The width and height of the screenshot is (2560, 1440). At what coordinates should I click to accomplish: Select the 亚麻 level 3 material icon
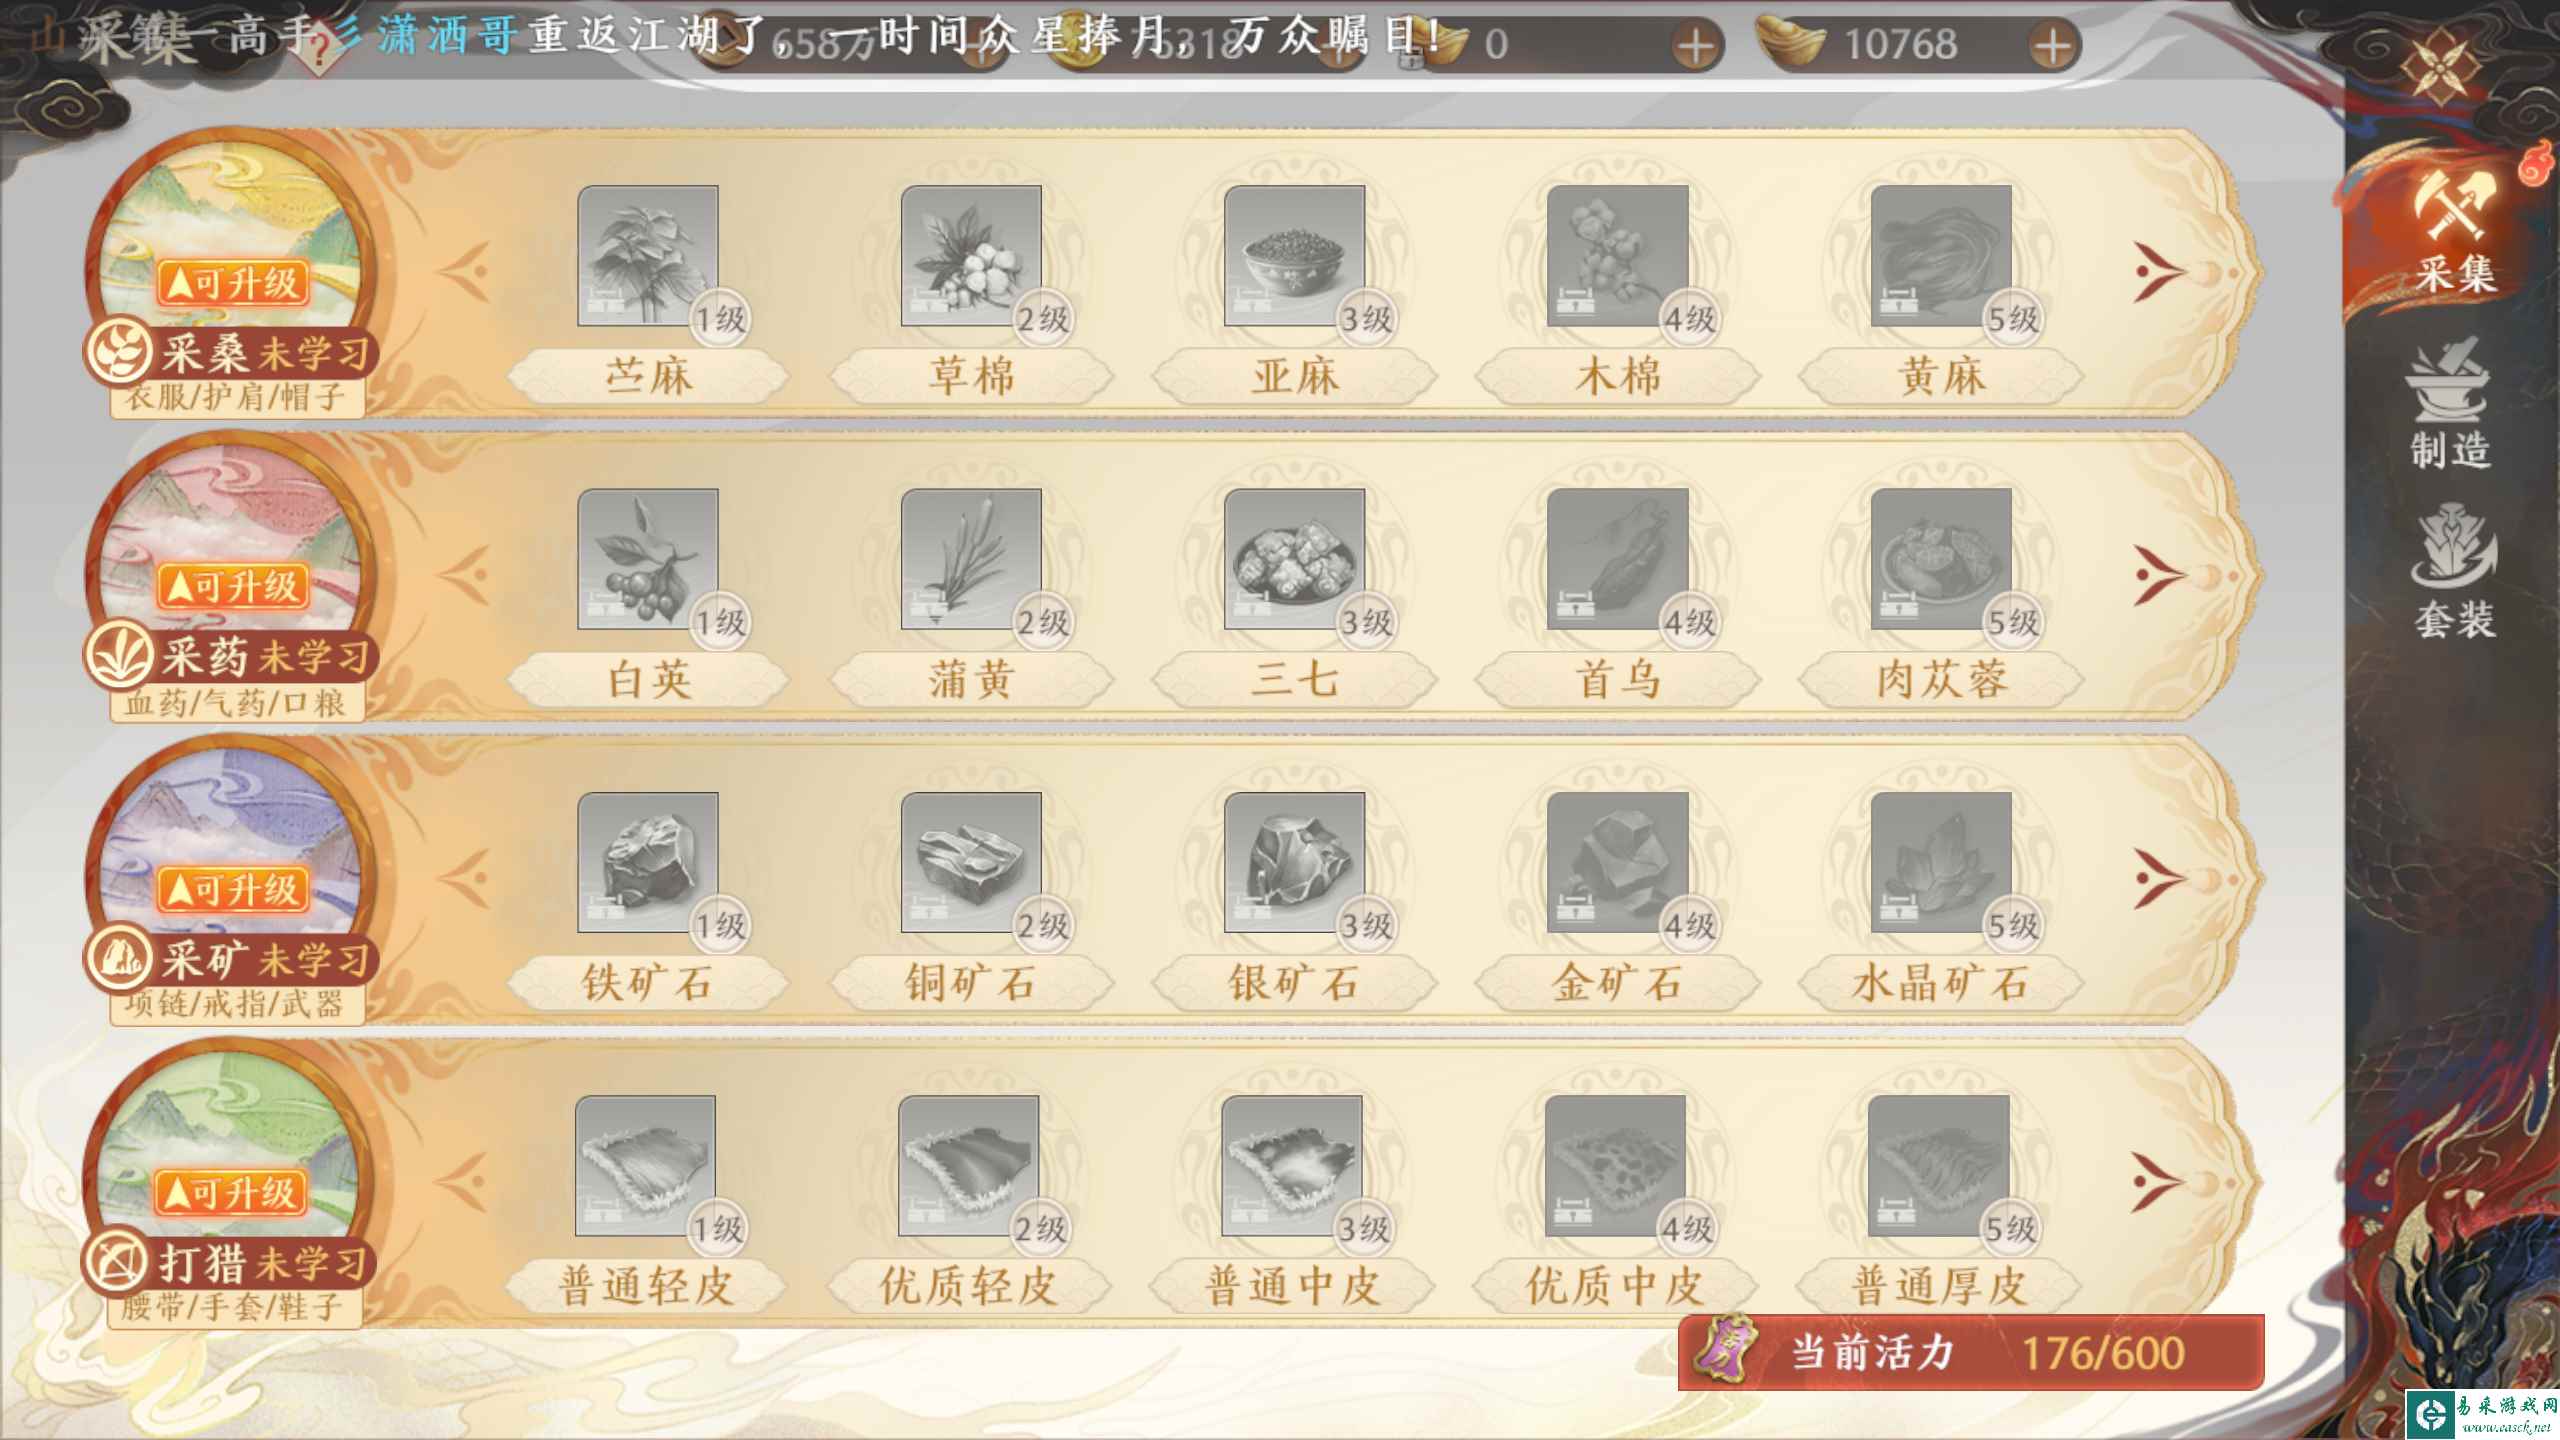(1294, 255)
